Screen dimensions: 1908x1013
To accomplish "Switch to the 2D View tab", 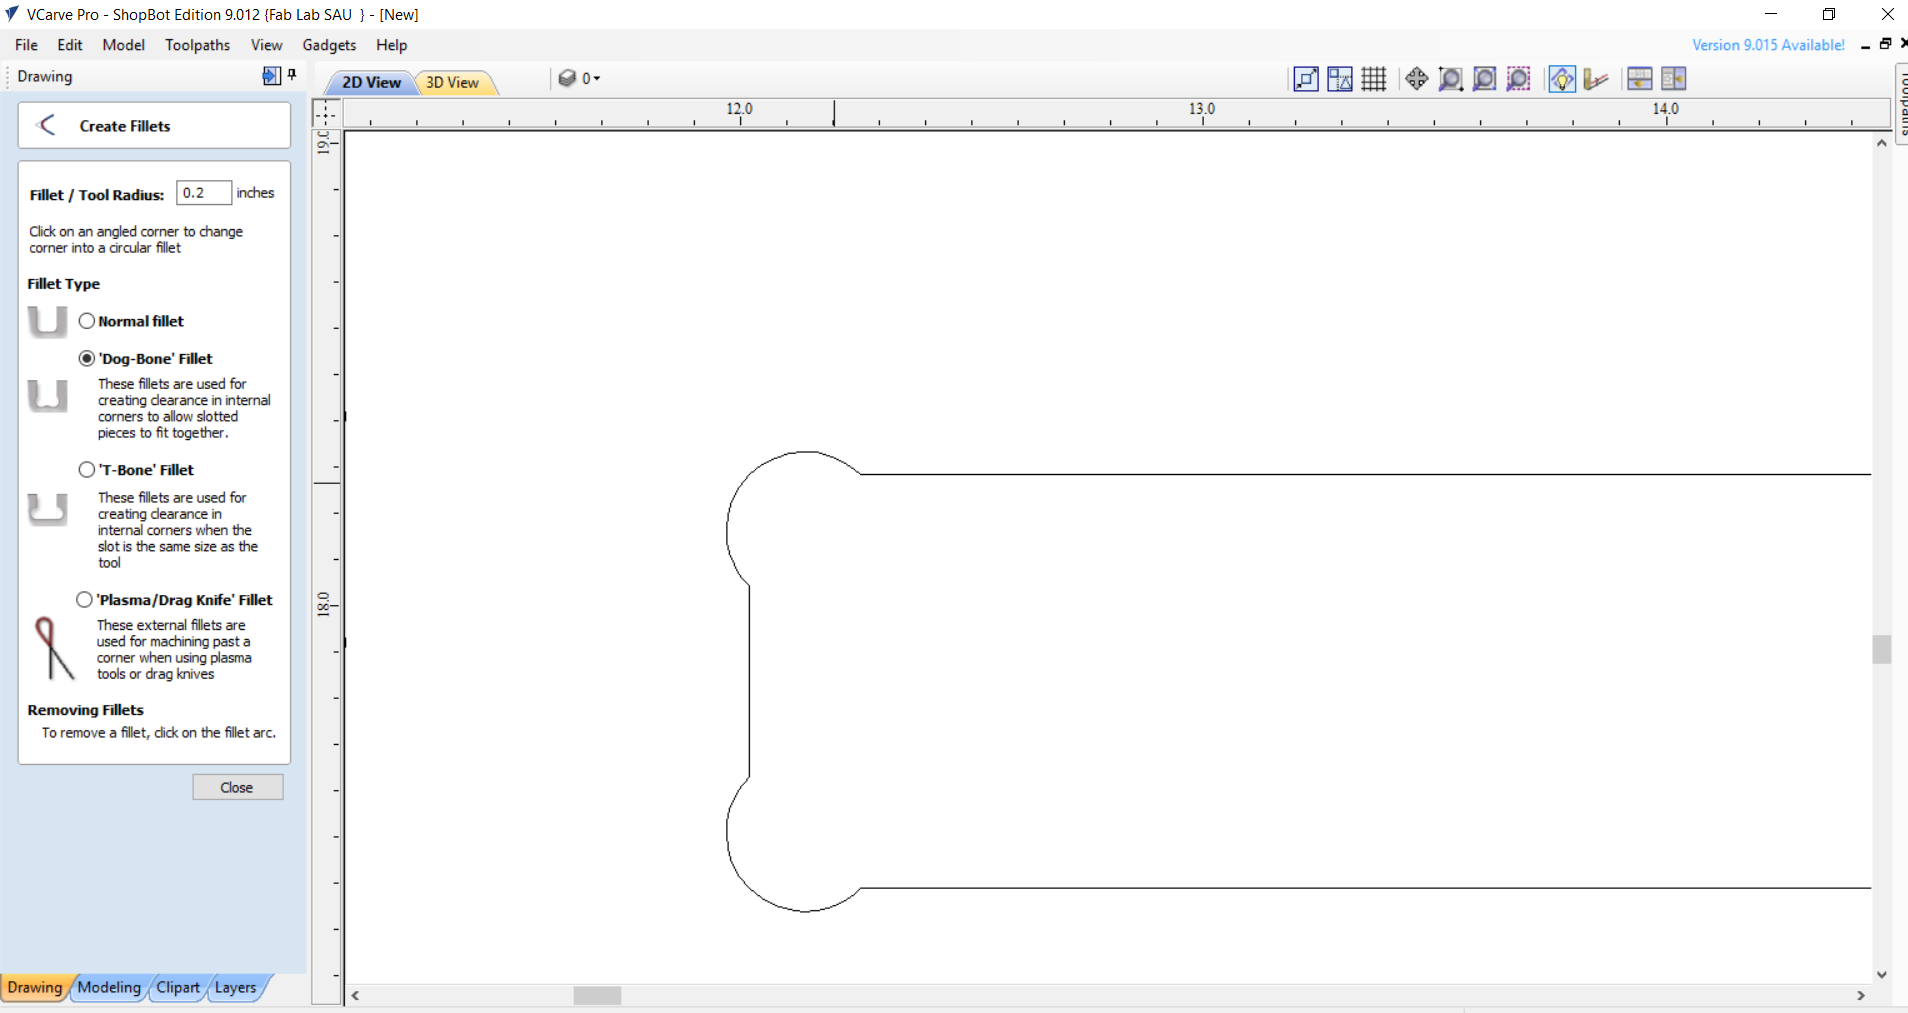I will pos(371,82).
